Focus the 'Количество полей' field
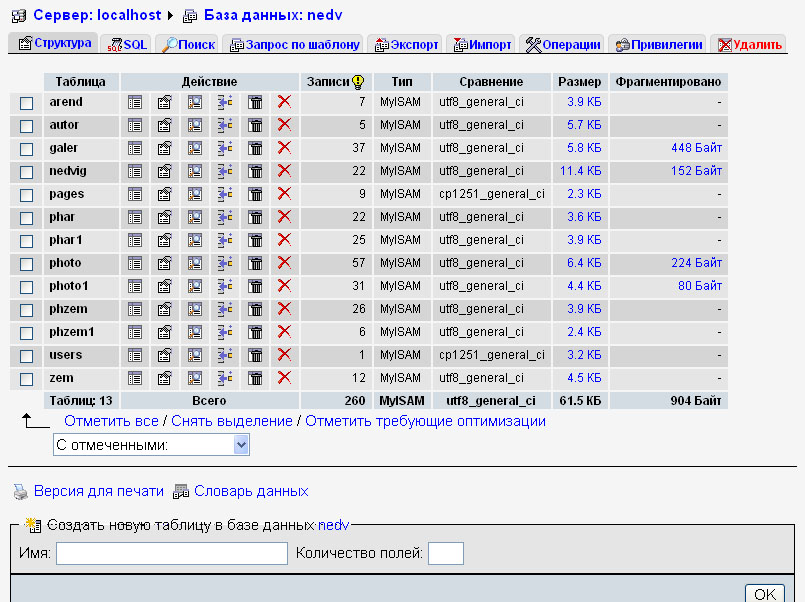 point(446,554)
